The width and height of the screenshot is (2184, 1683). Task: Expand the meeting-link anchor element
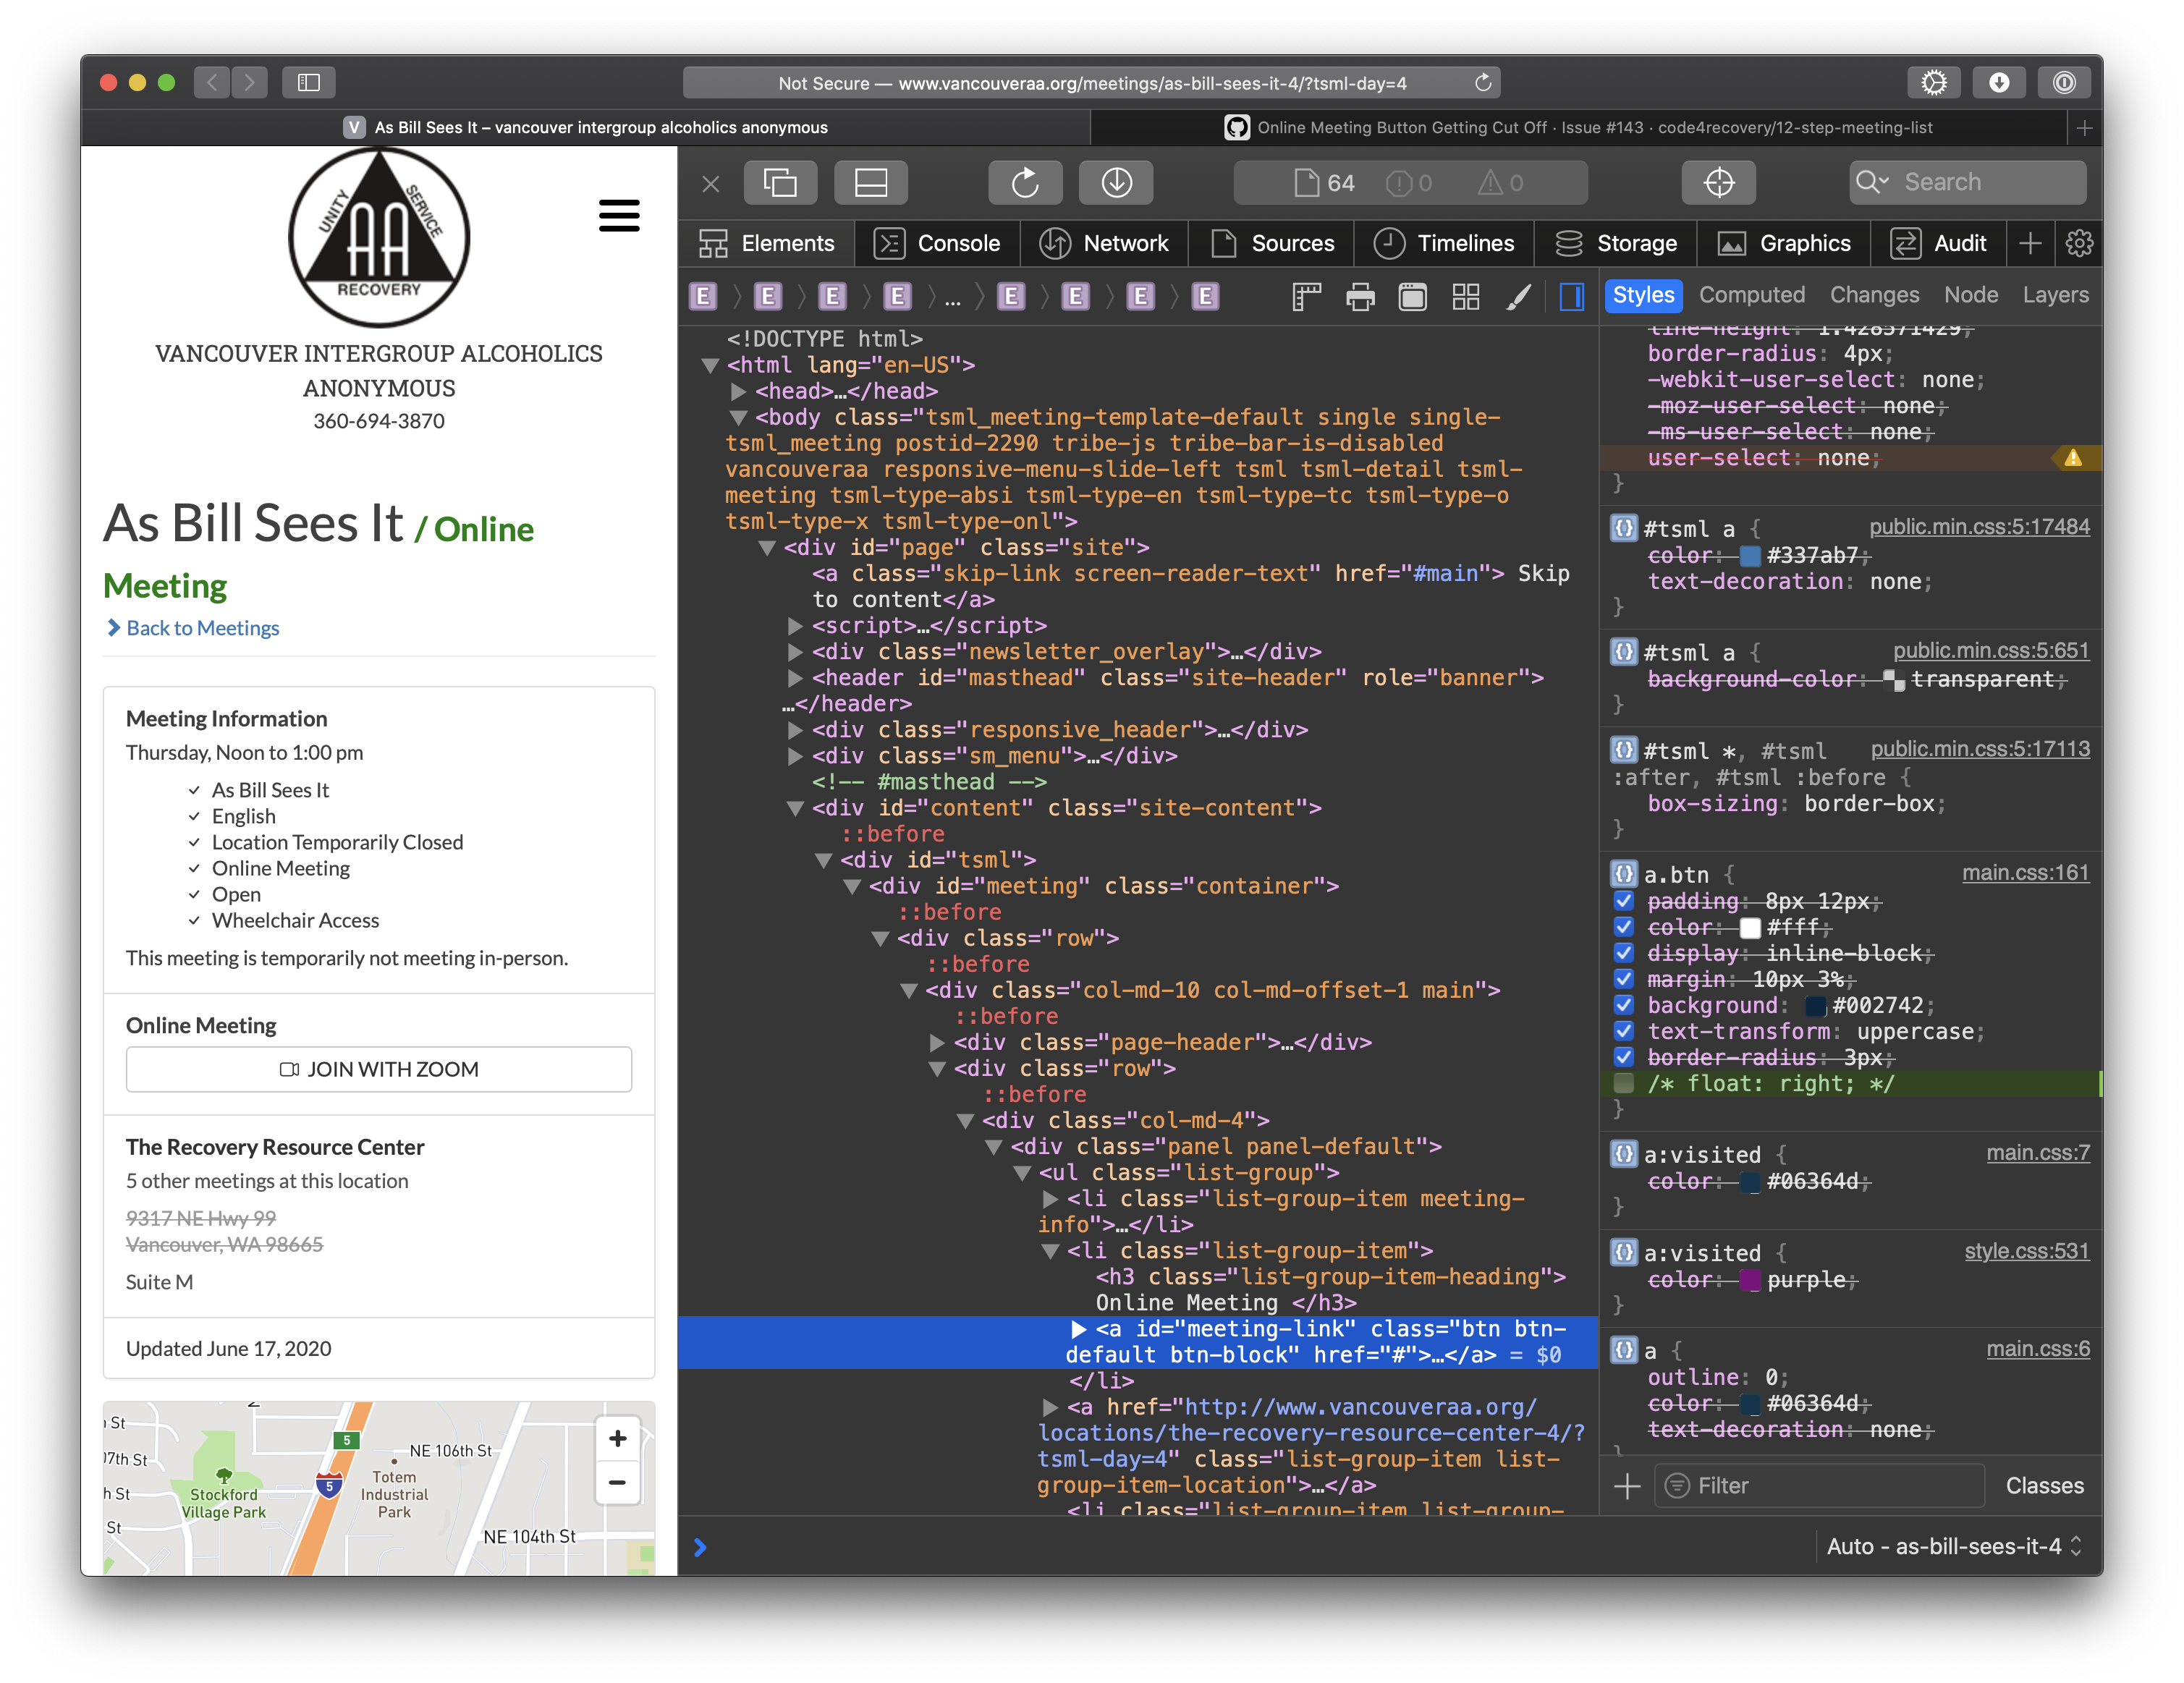tap(1078, 1329)
